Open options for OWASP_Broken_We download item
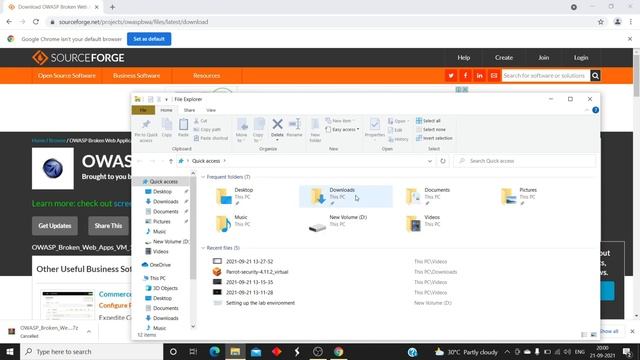Screen dimensions: 640x360 coord(89,331)
